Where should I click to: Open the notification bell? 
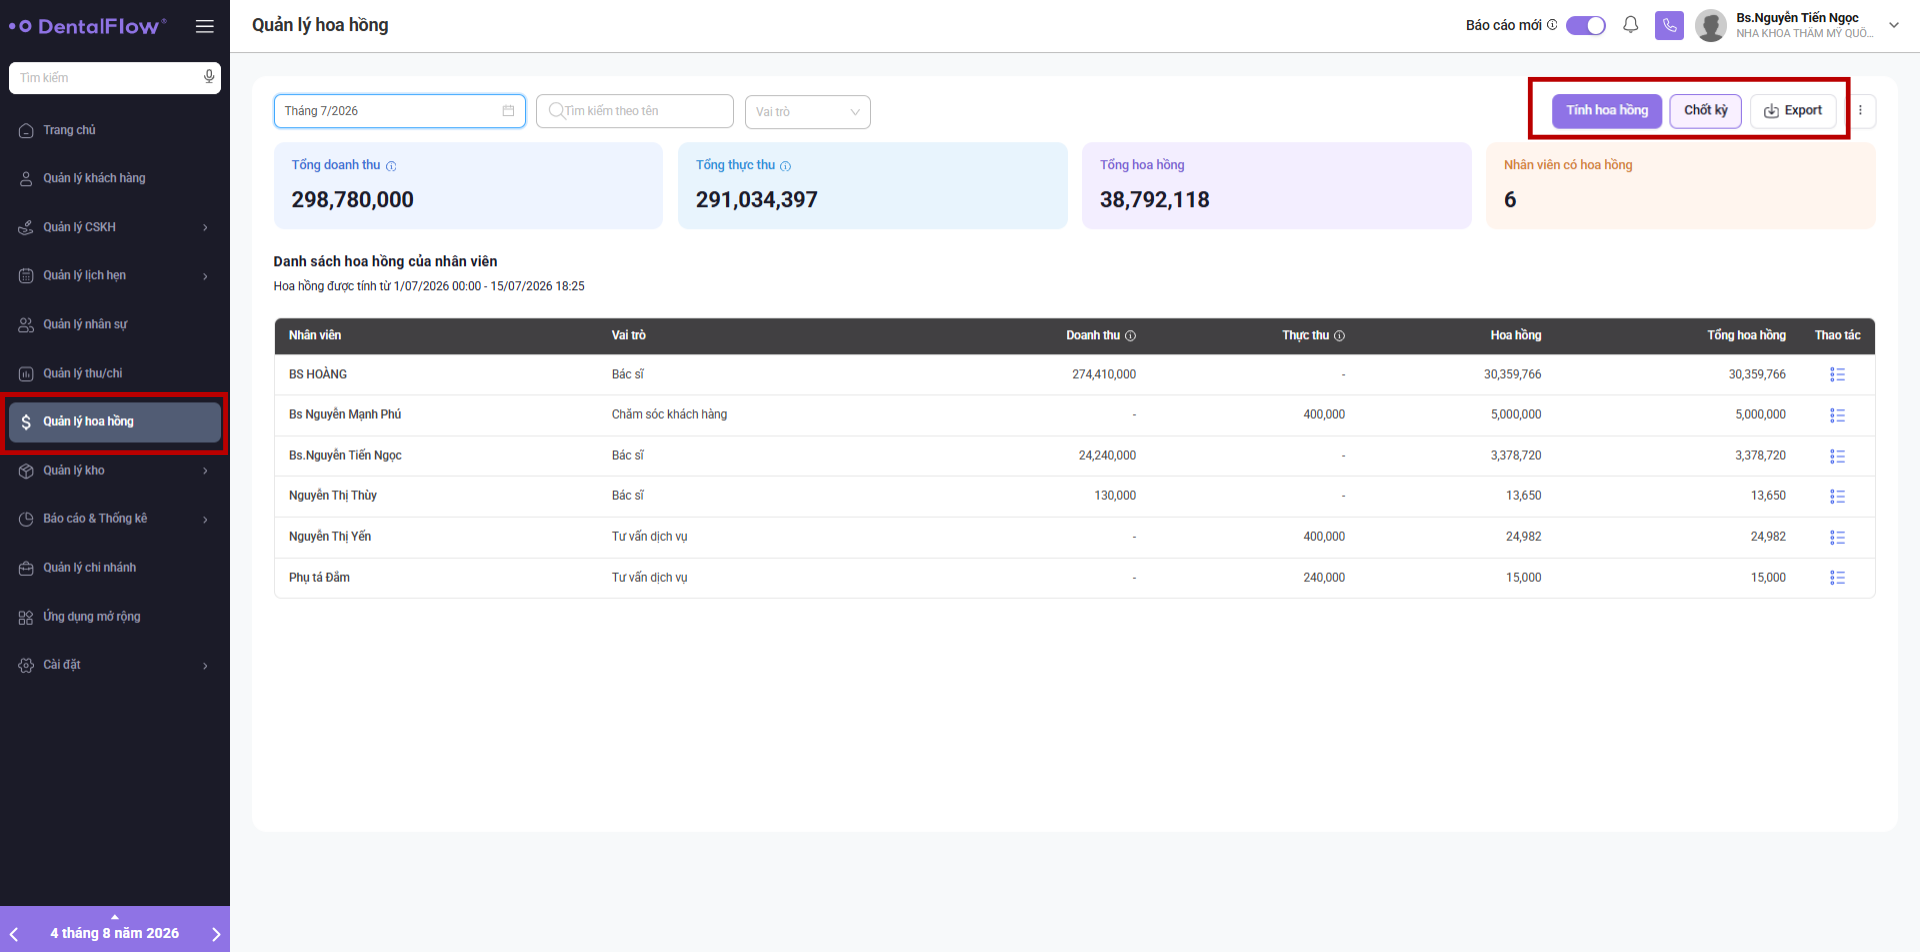point(1630,25)
